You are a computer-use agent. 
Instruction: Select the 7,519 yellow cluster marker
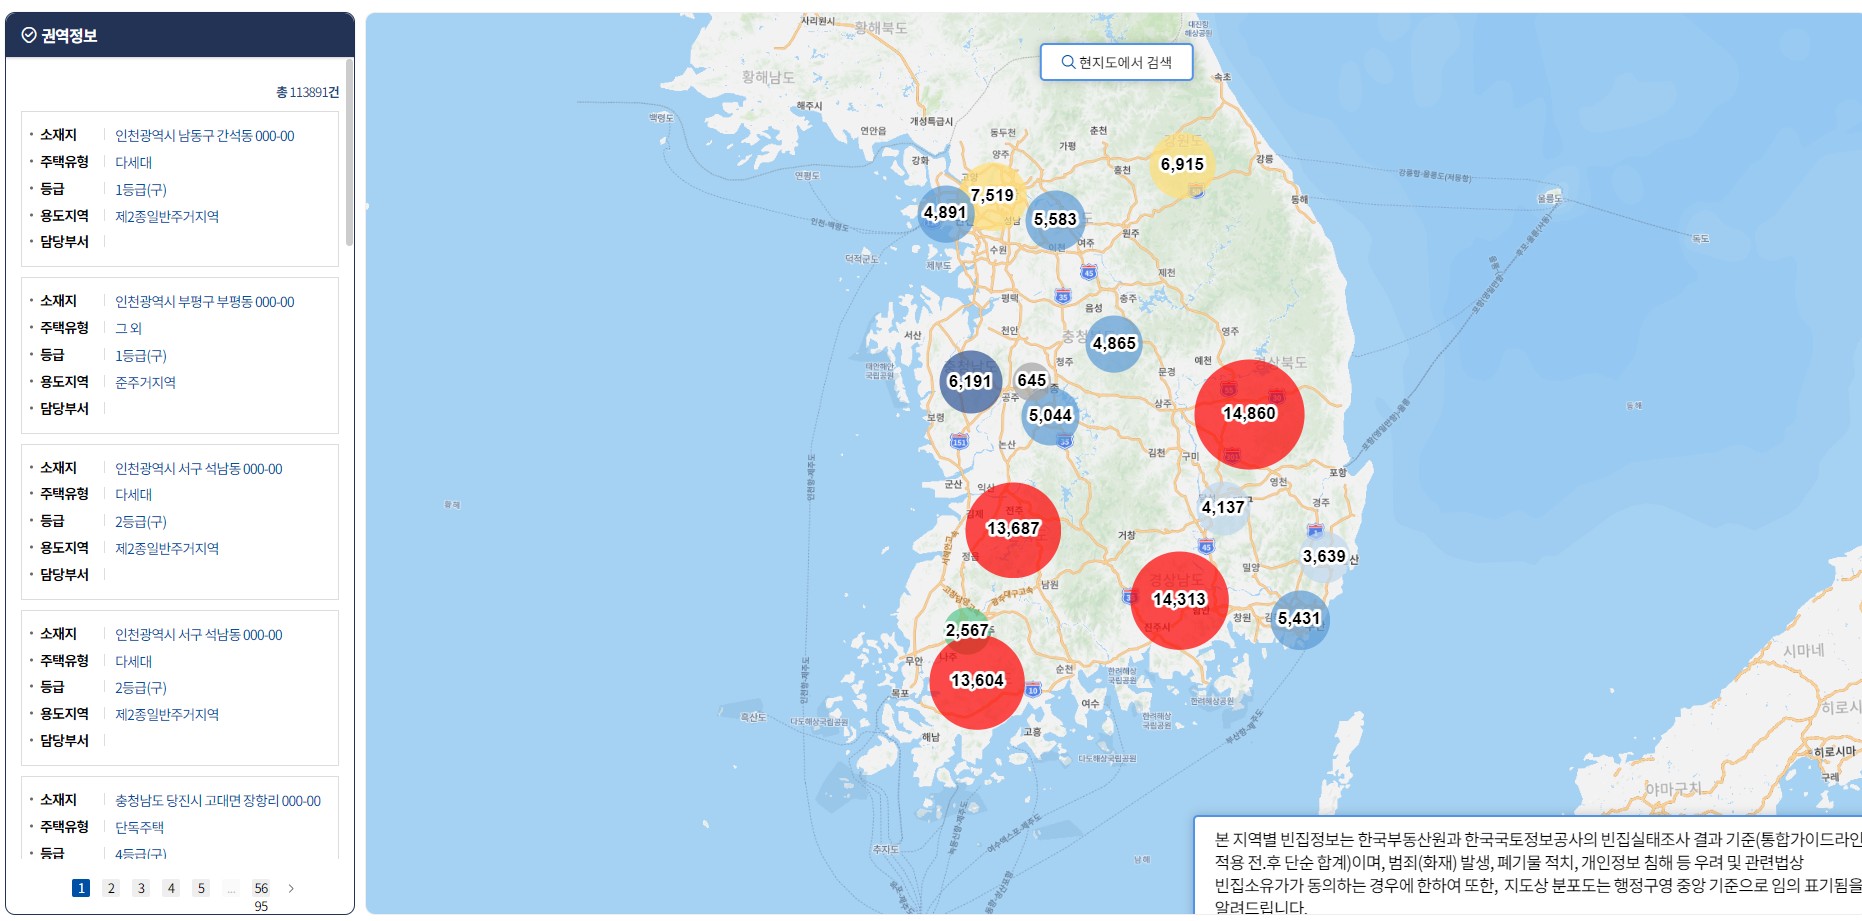(x=992, y=195)
